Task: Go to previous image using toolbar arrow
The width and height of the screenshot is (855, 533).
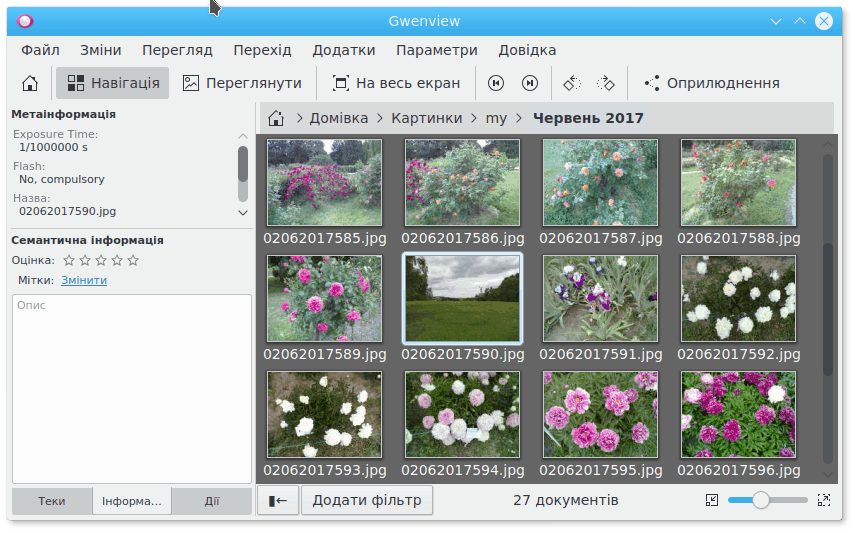Action: (x=496, y=83)
